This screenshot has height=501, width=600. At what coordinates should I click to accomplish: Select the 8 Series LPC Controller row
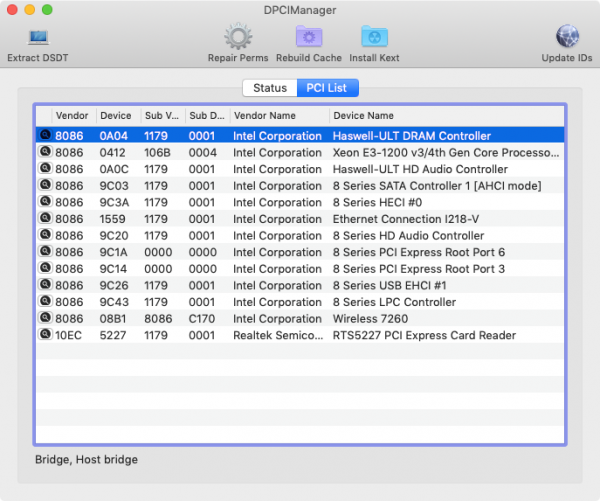coord(394,302)
